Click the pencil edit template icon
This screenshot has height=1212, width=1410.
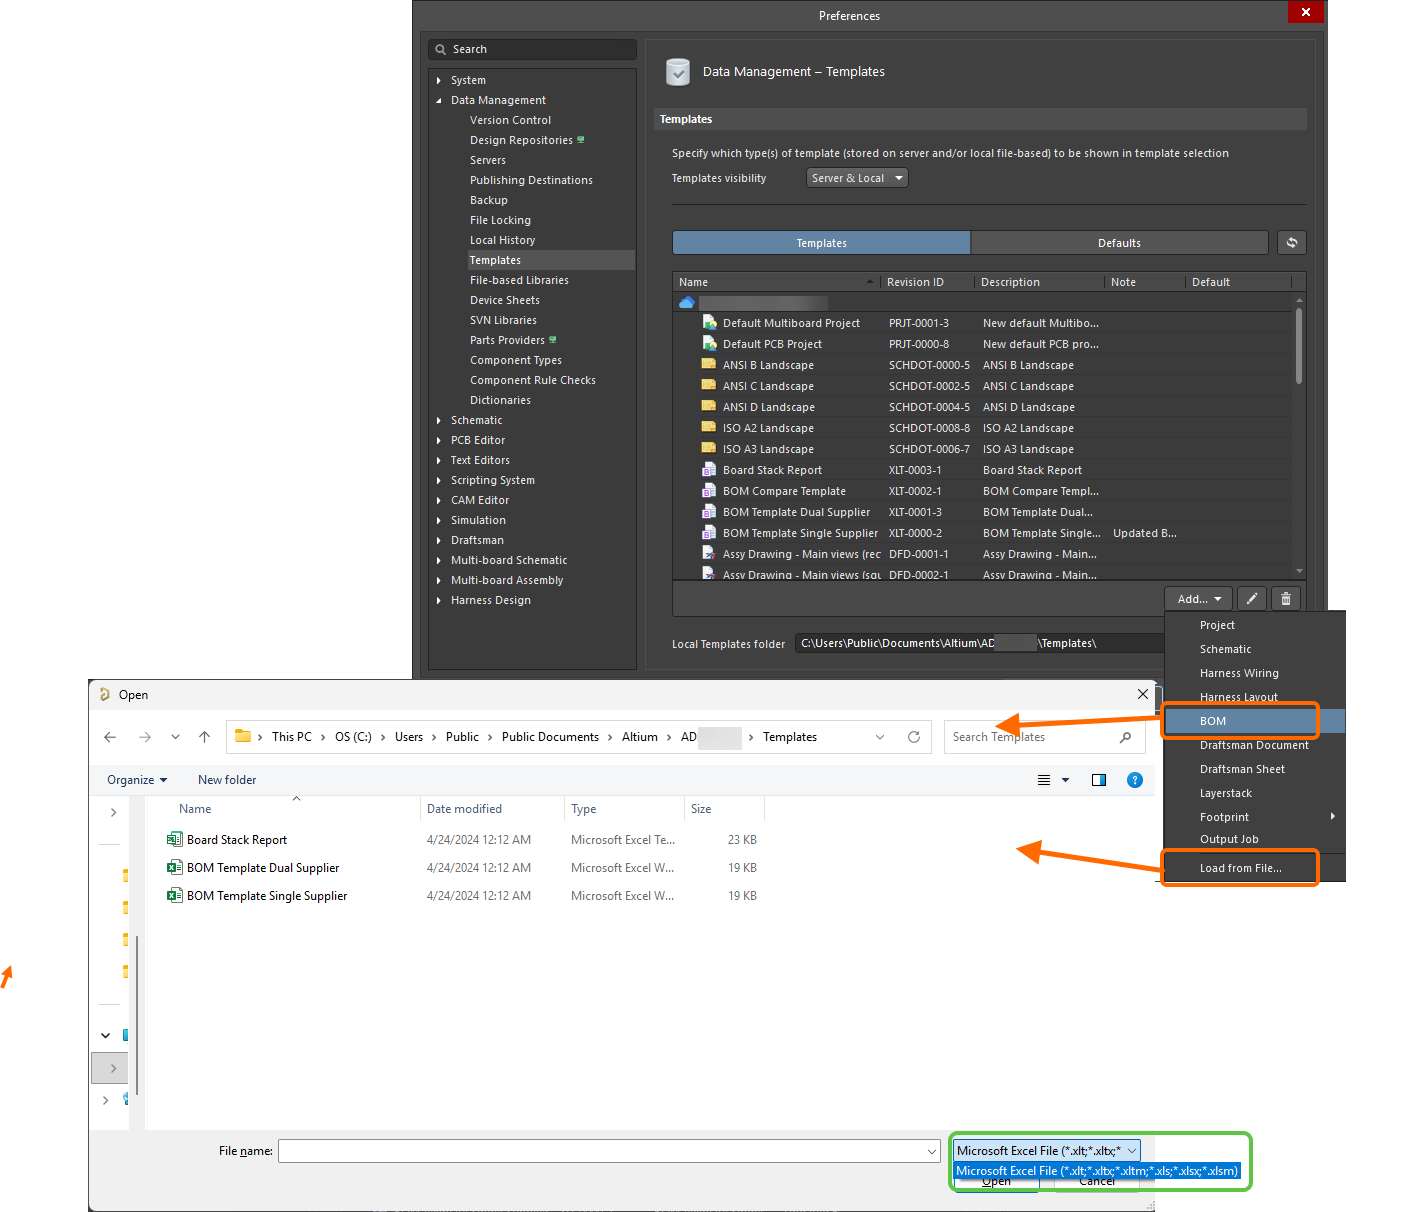1252,599
